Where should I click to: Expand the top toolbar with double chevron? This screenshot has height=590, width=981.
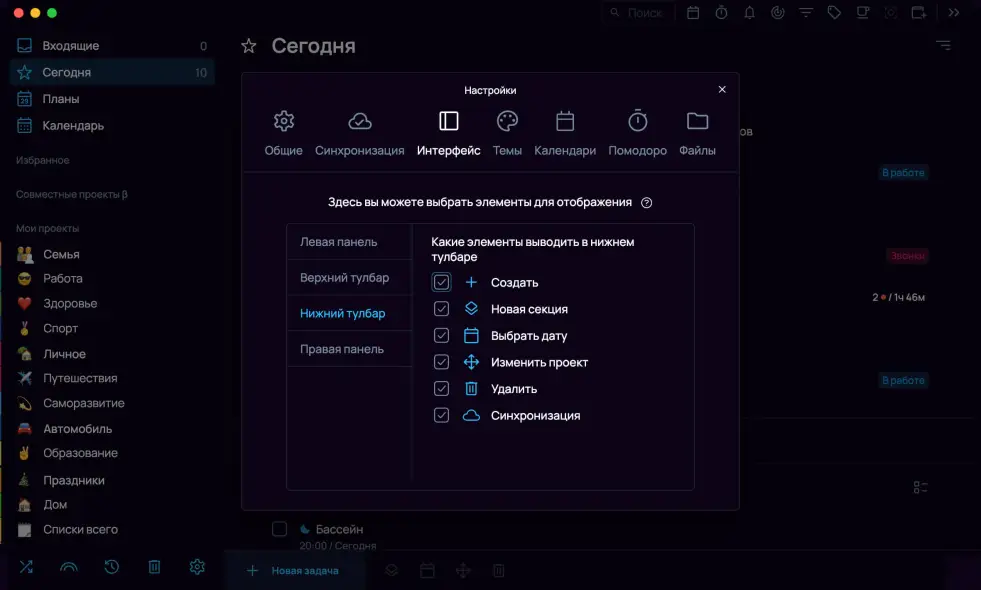(953, 13)
